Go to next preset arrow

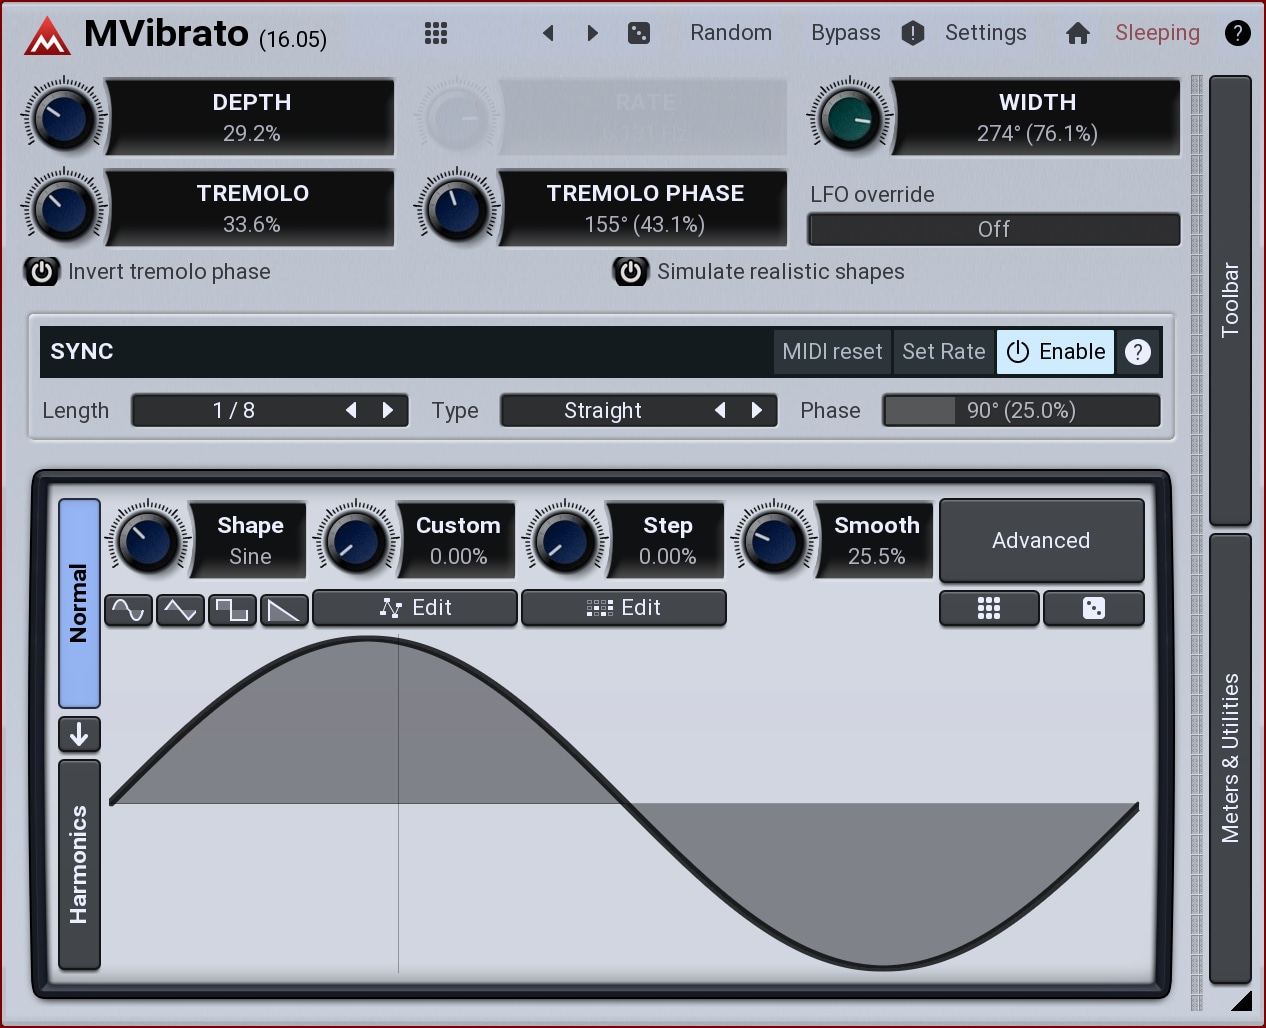point(592,33)
